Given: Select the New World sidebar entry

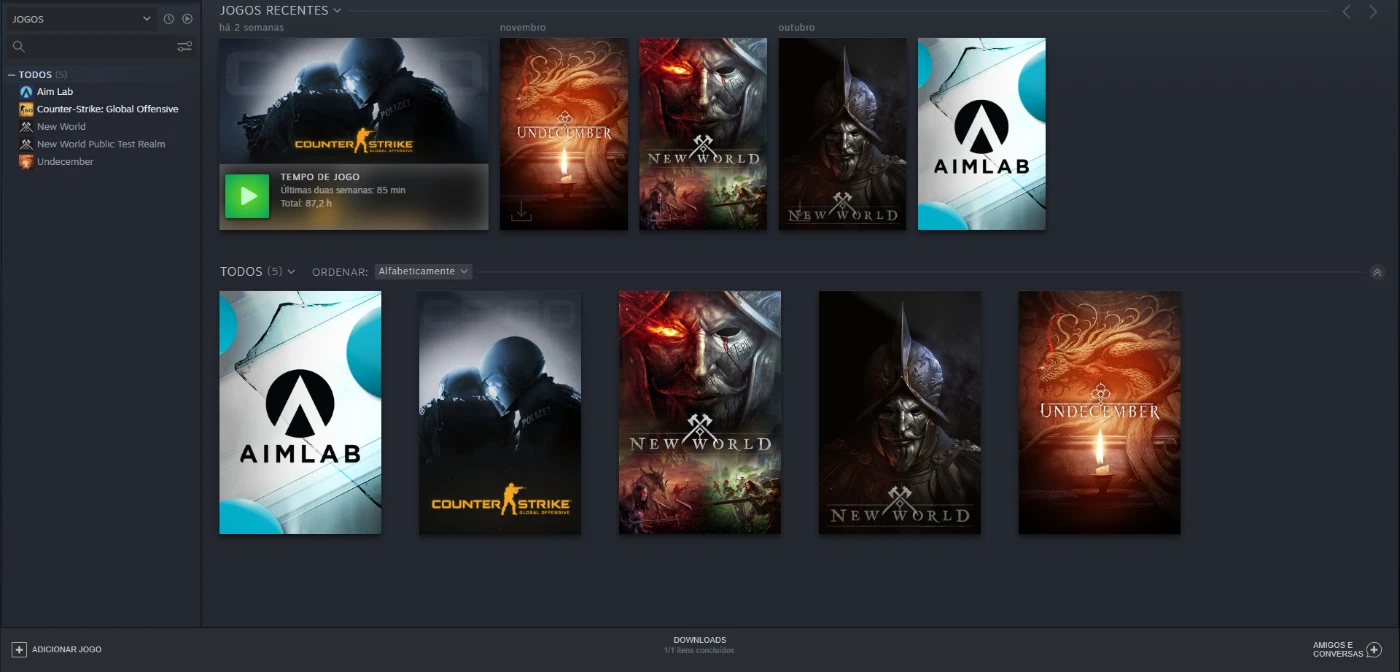Looking at the screenshot, I should click(x=61, y=127).
